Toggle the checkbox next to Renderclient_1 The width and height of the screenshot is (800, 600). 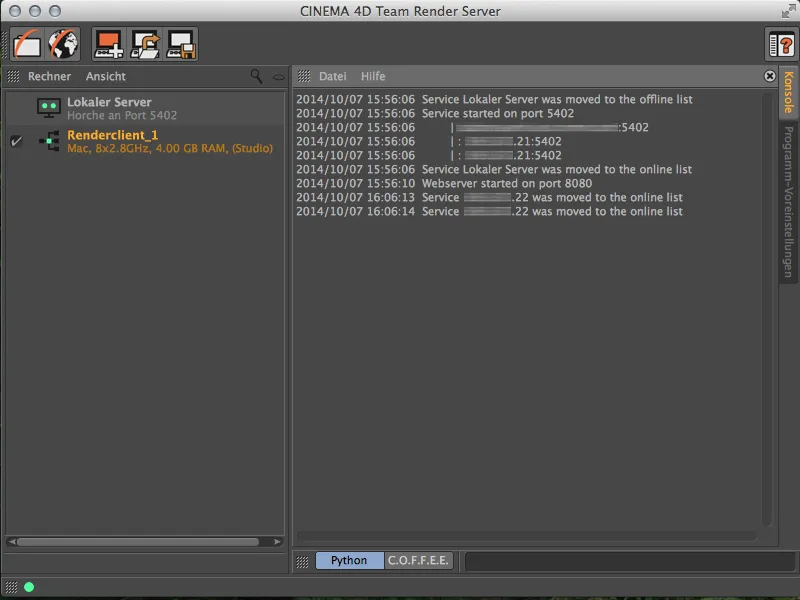click(15, 141)
